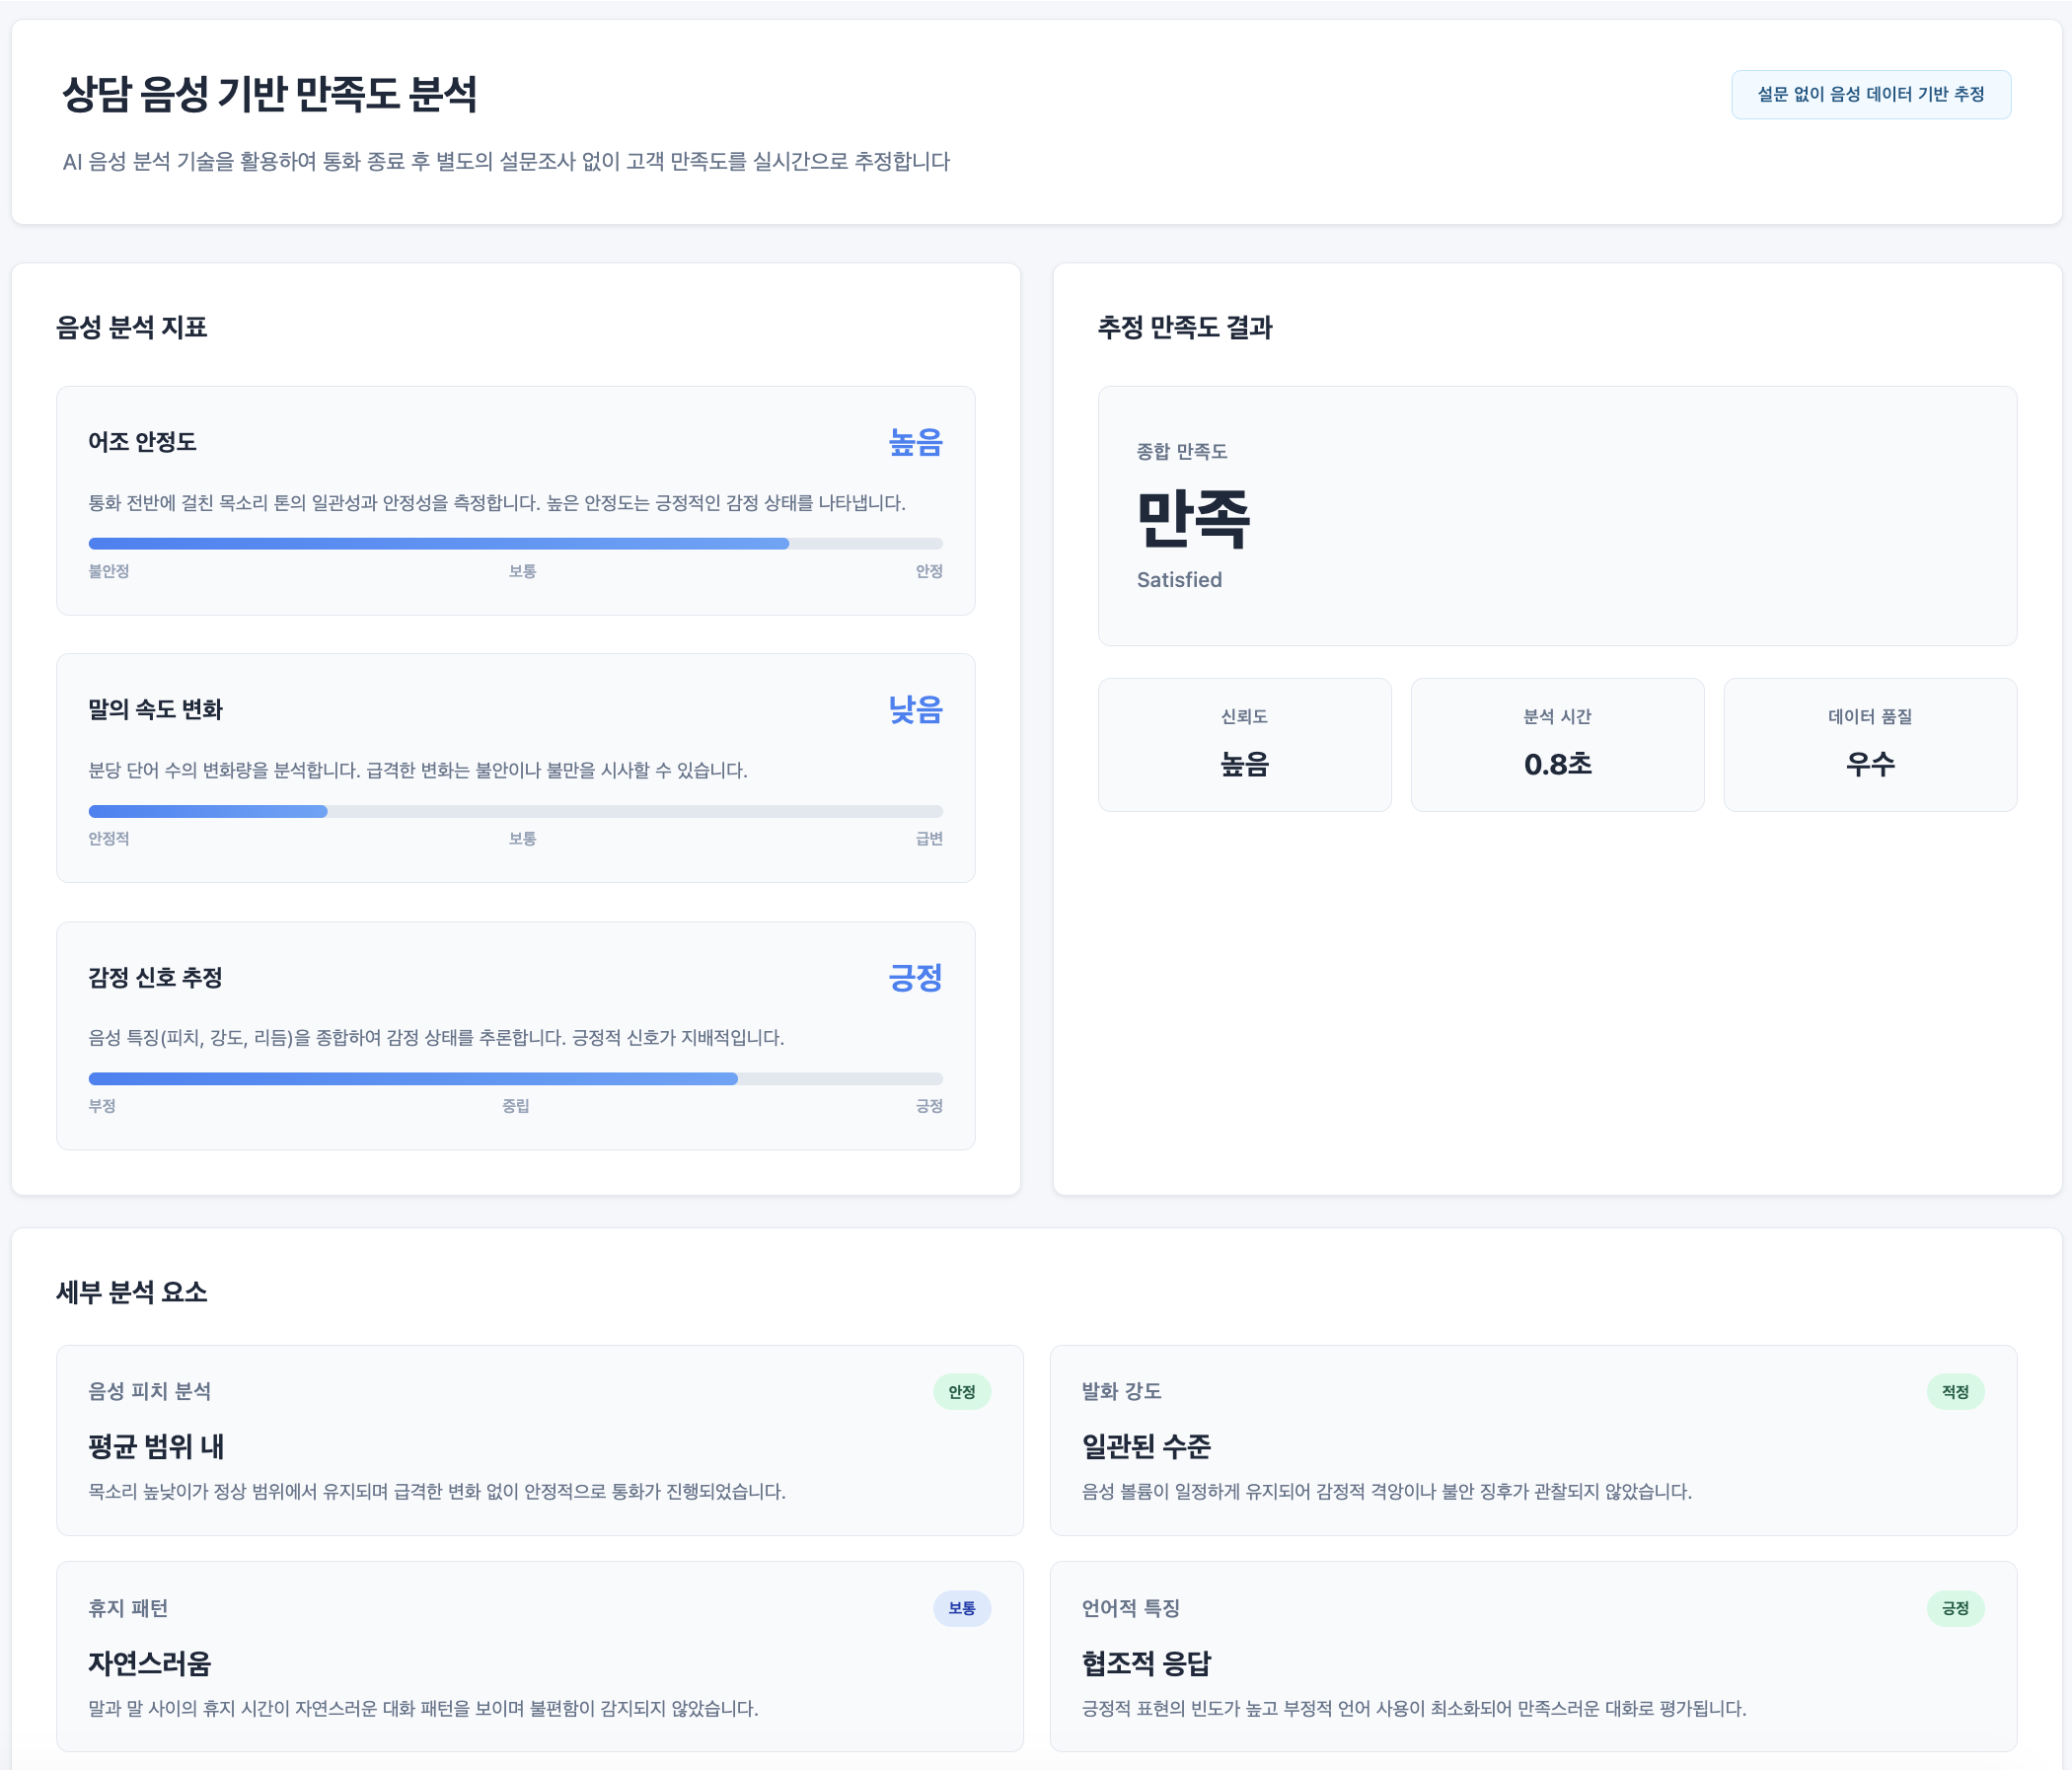Click the 감정 신호 추정 progress bar
This screenshot has height=1770, width=2072.
pos(515,1079)
